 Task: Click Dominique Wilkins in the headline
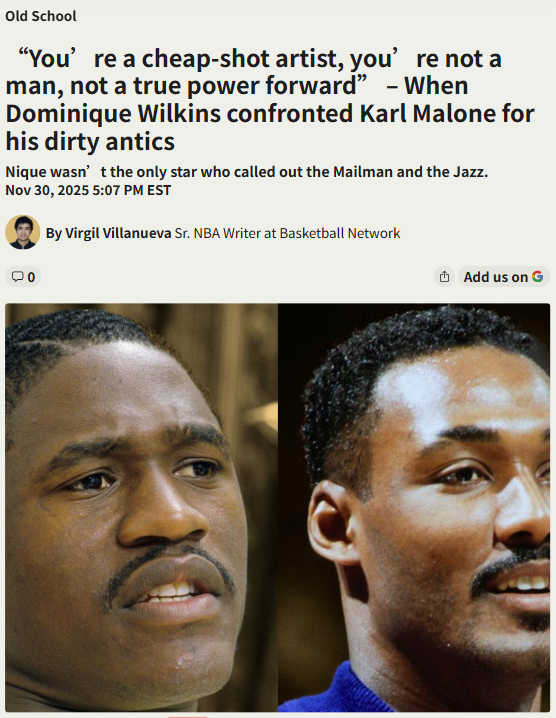tap(113, 113)
